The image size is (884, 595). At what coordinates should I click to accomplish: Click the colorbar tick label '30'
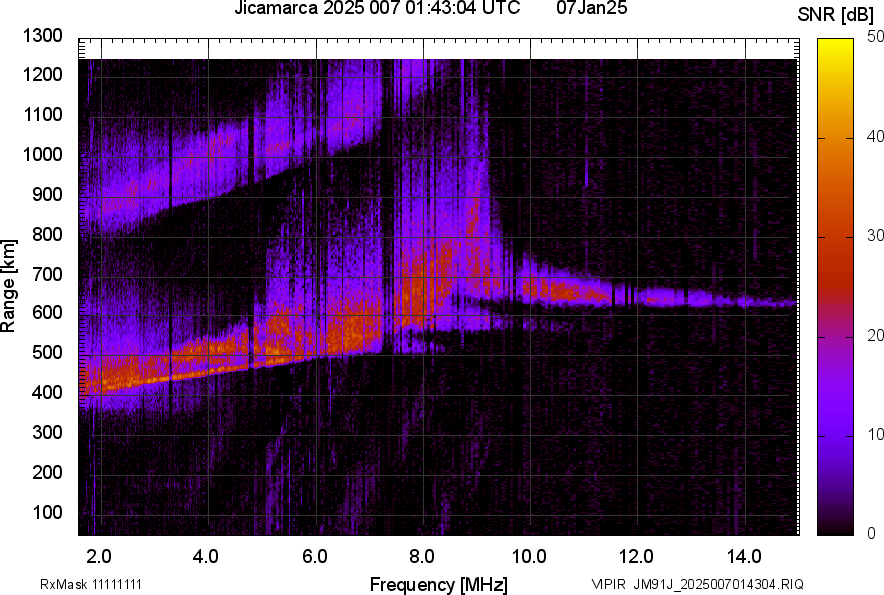point(875,235)
